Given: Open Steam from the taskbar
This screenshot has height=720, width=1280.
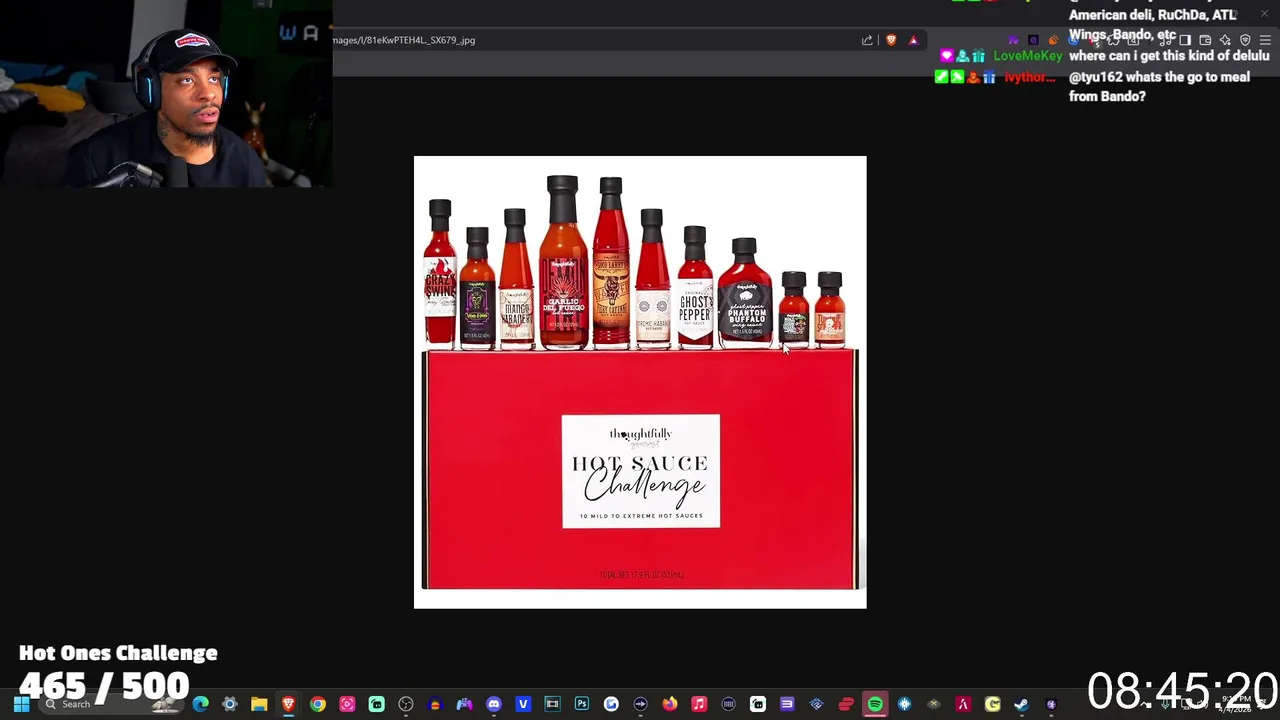Looking at the screenshot, I should [1021, 704].
